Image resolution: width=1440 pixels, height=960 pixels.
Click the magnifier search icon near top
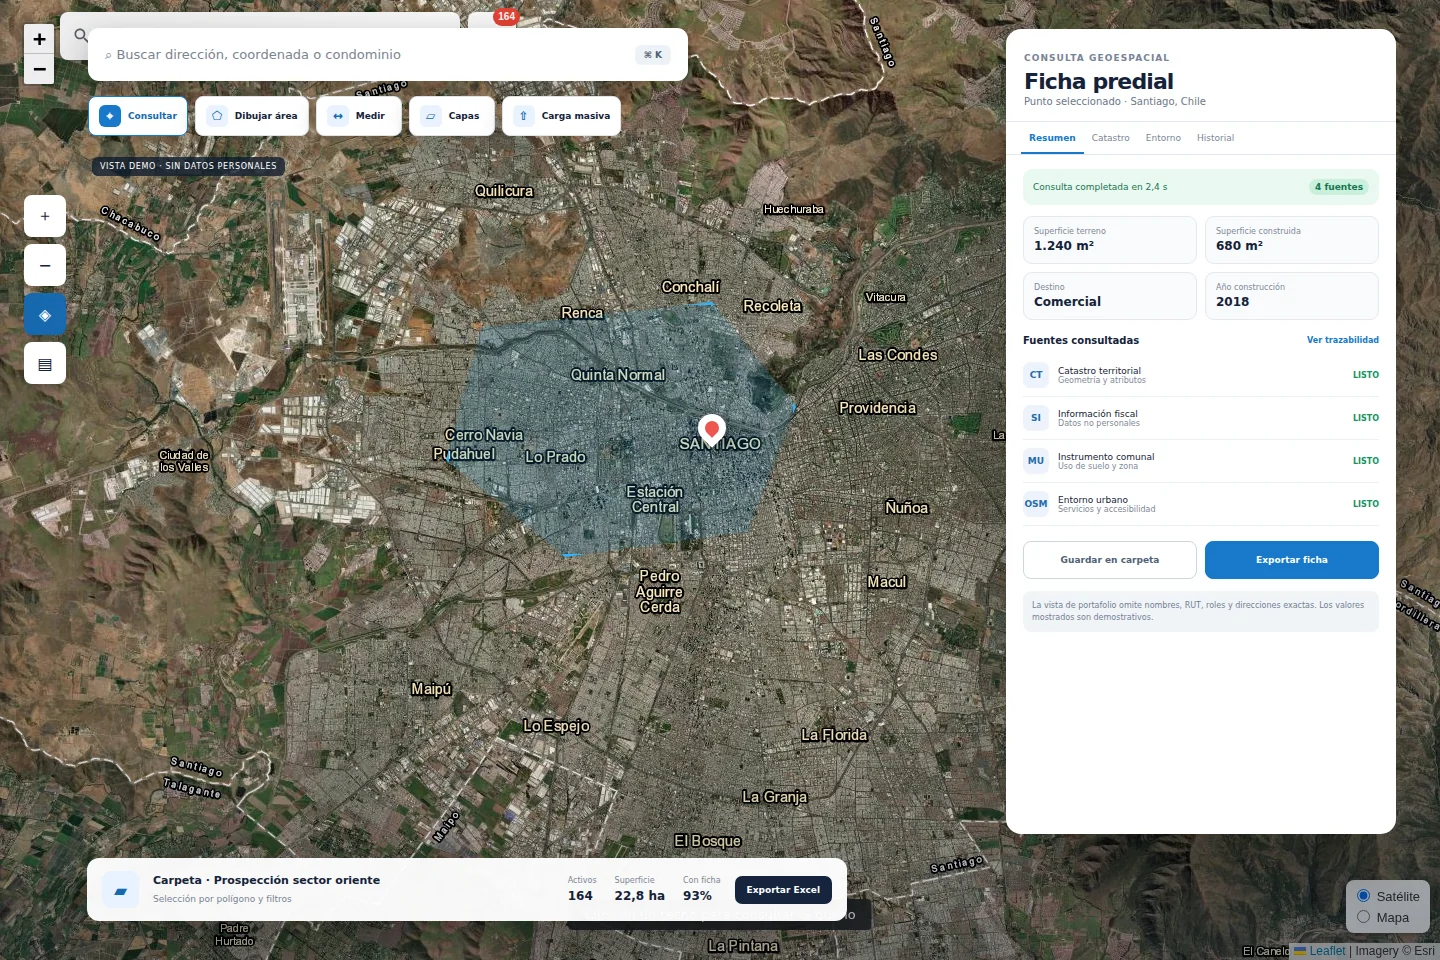click(80, 36)
